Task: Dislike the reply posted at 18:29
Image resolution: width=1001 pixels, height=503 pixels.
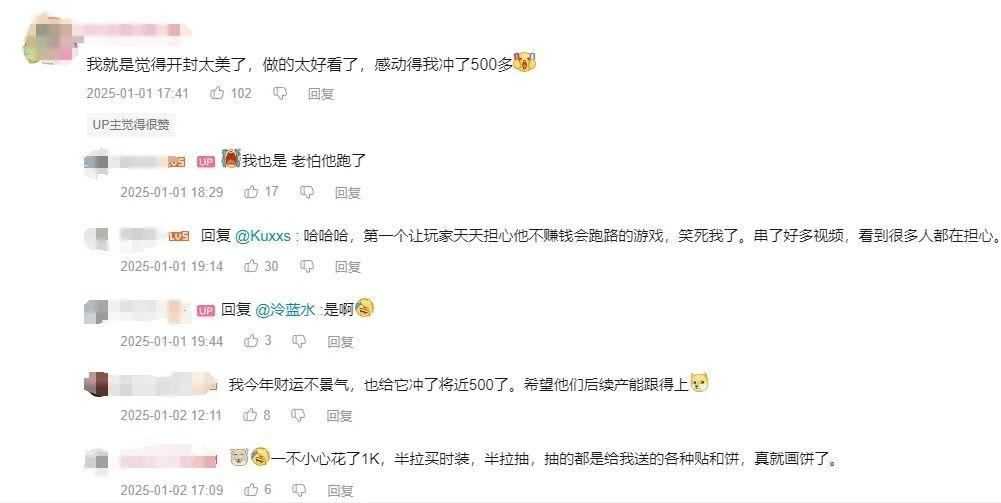Action: click(307, 192)
